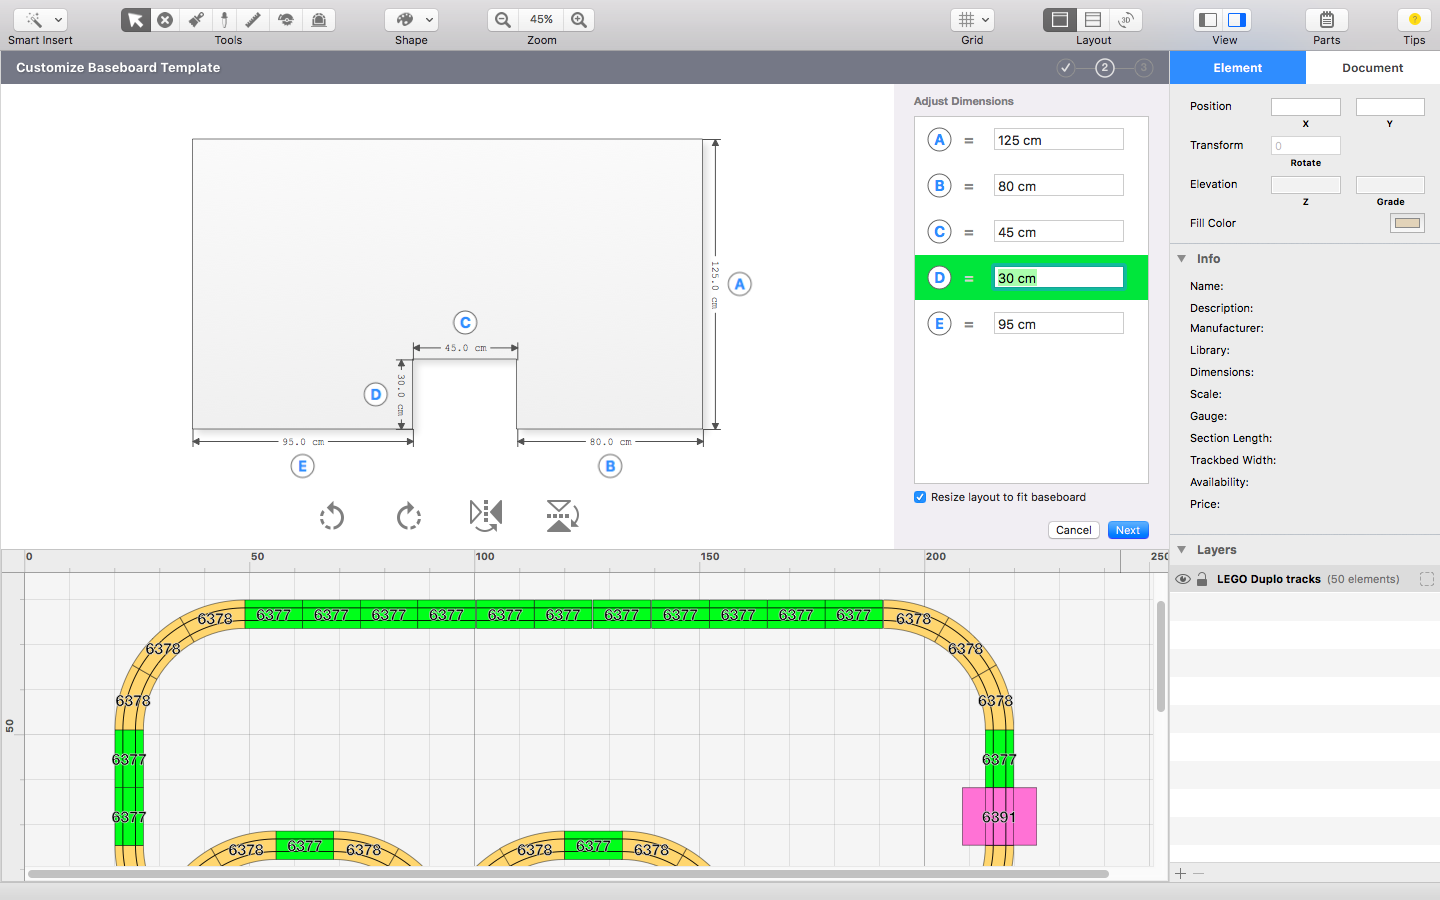Flip the baseboard template horizontally
Image resolution: width=1440 pixels, height=900 pixels.
486,515
